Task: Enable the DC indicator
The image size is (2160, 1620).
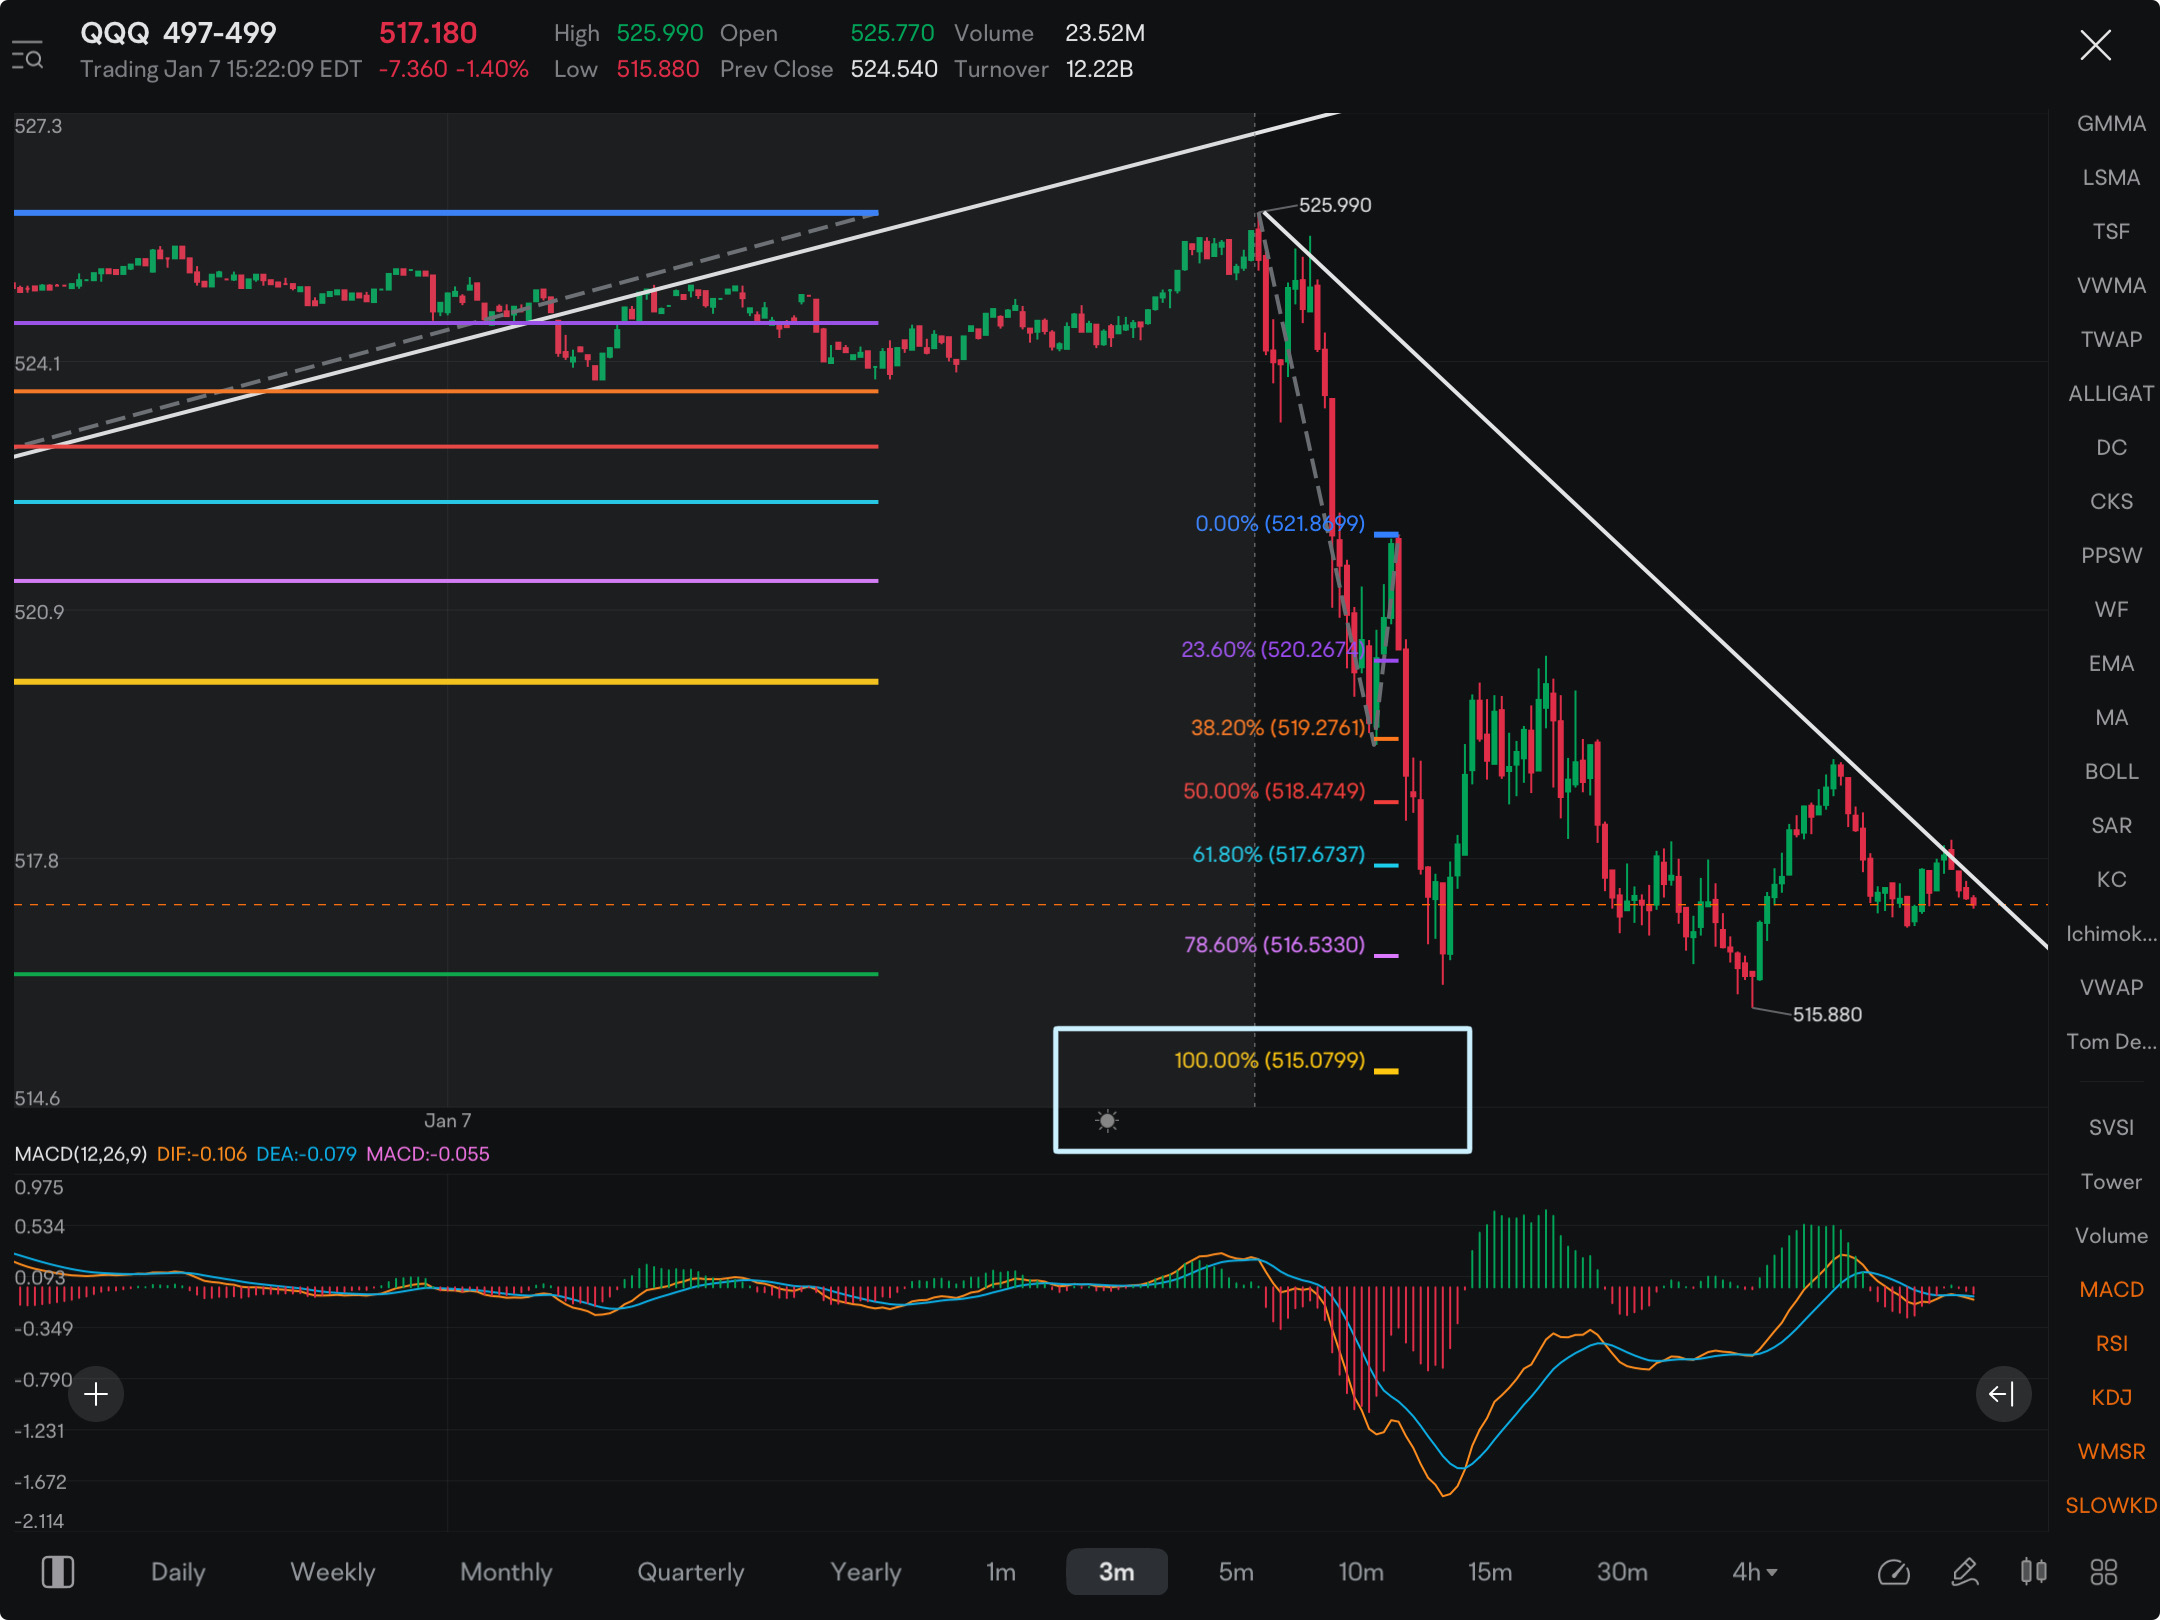Action: (x=2111, y=448)
